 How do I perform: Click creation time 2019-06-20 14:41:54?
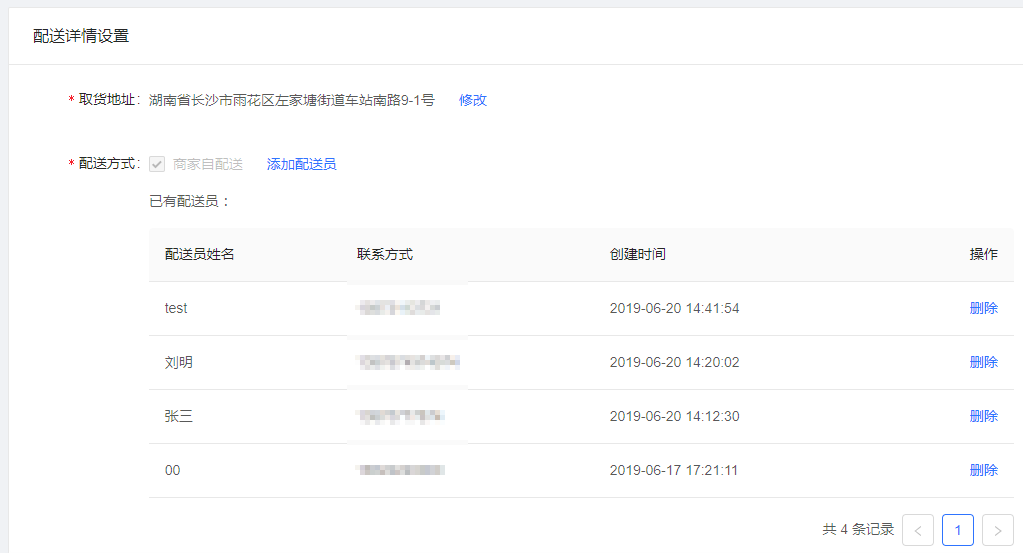[x=674, y=308]
